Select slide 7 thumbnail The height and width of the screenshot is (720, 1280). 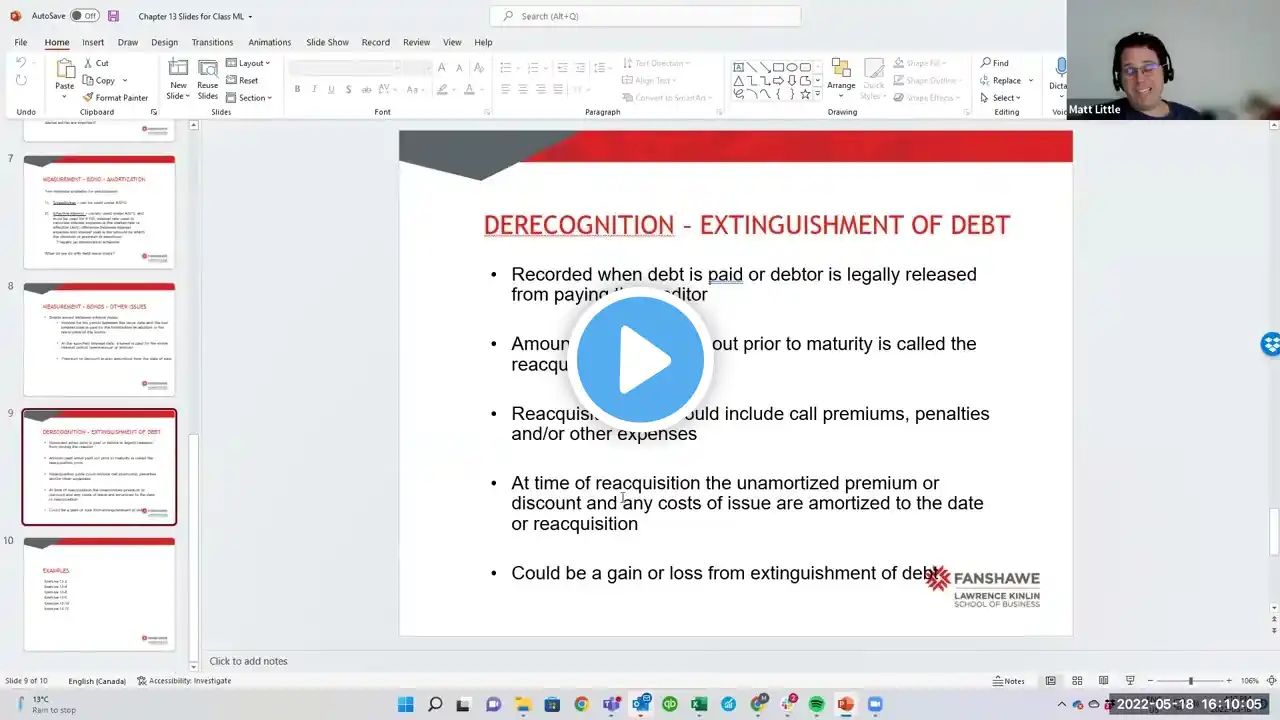point(99,212)
